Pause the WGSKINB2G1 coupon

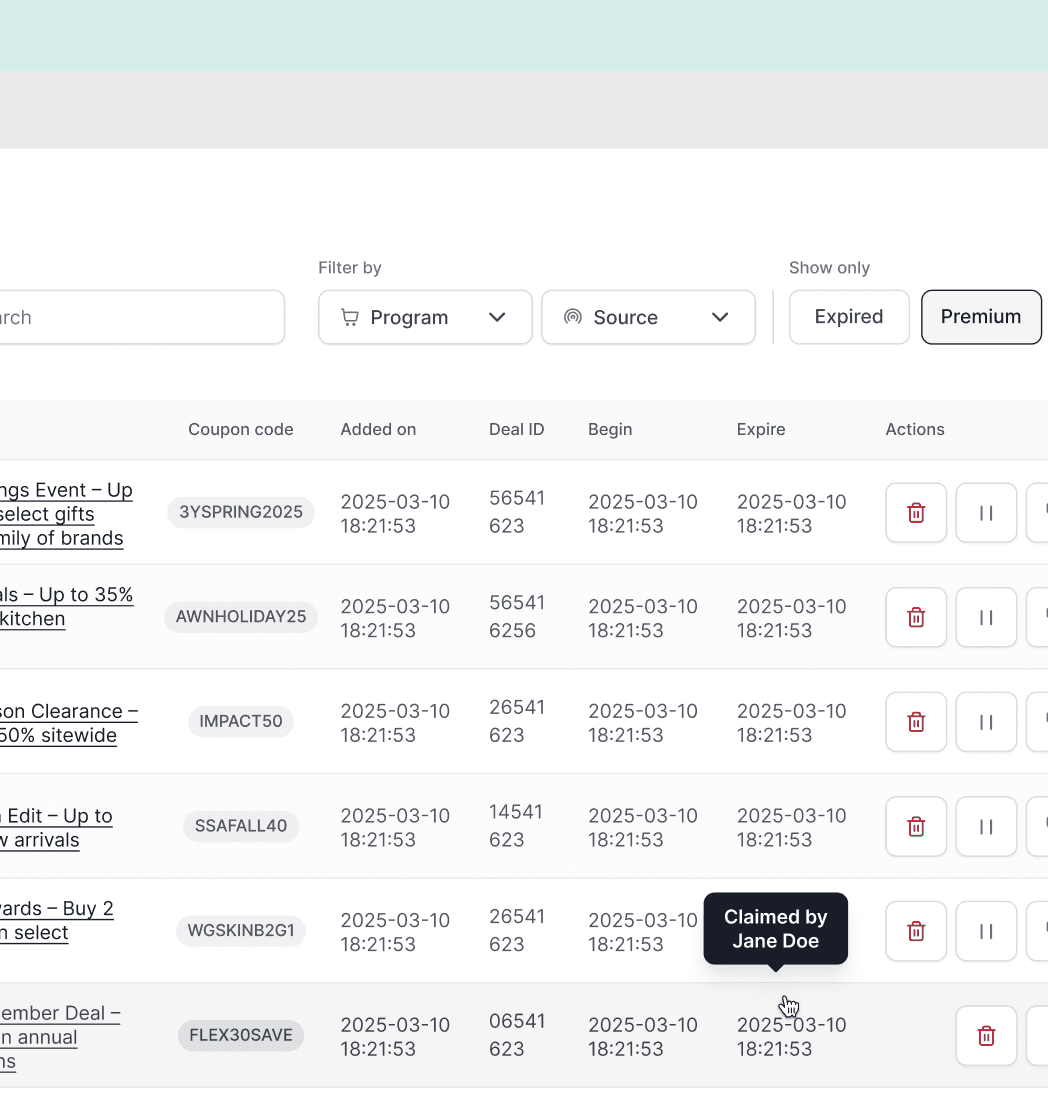(x=986, y=931)
